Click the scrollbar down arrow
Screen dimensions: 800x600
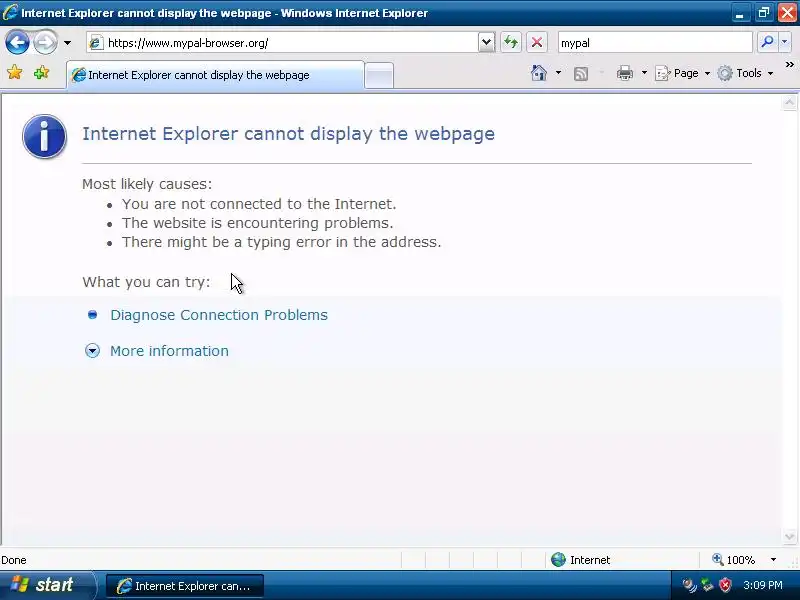(789, 536)
